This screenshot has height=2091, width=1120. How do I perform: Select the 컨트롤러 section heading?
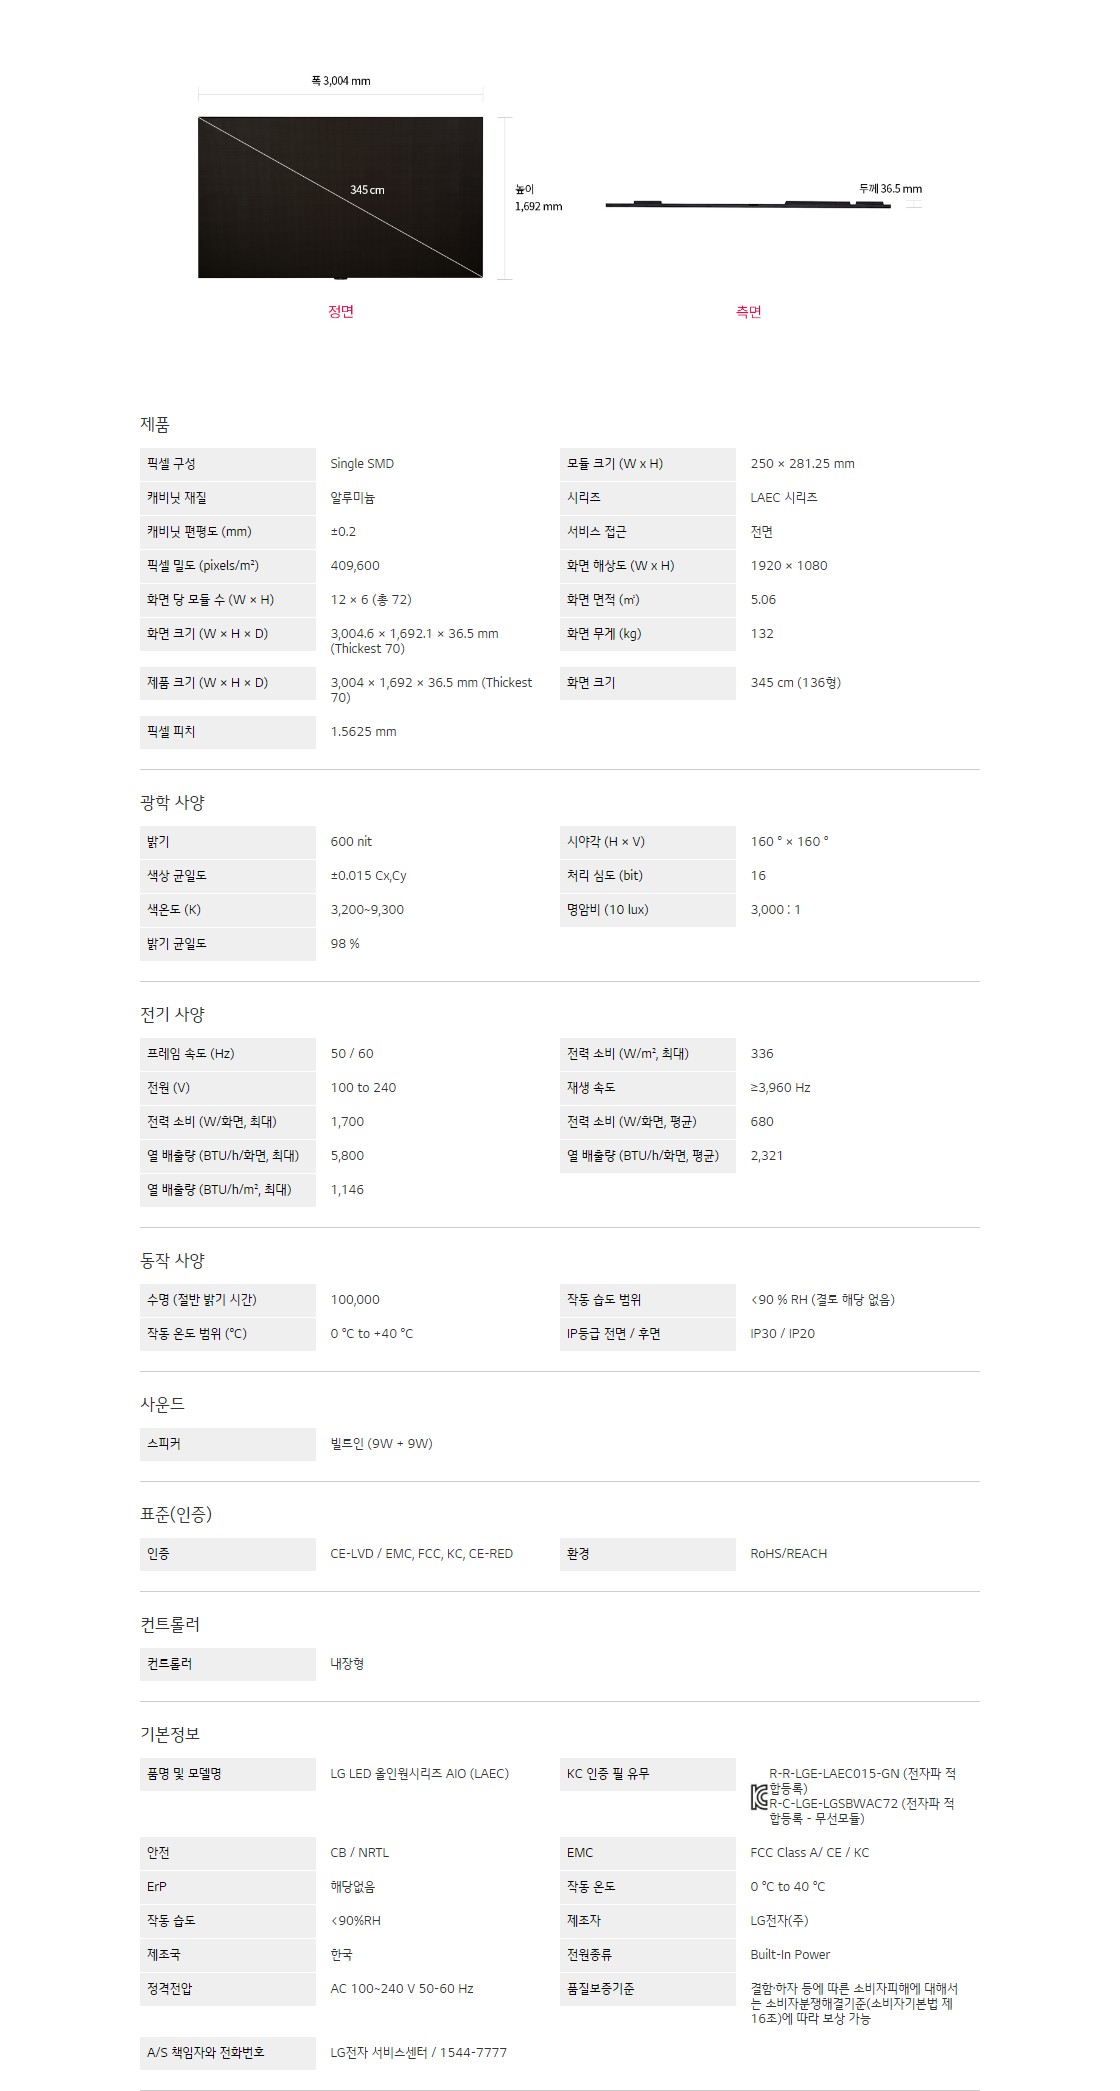point(170,1625)
